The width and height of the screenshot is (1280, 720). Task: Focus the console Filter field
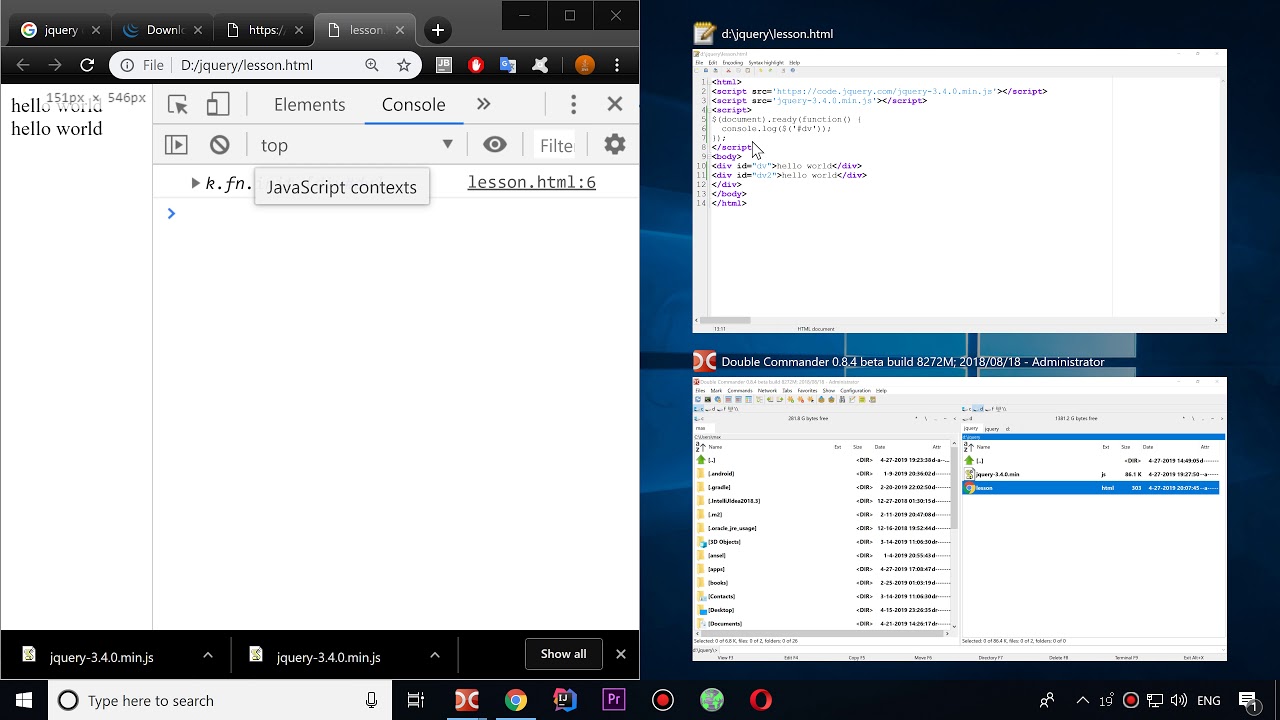(x=557, y=145)
